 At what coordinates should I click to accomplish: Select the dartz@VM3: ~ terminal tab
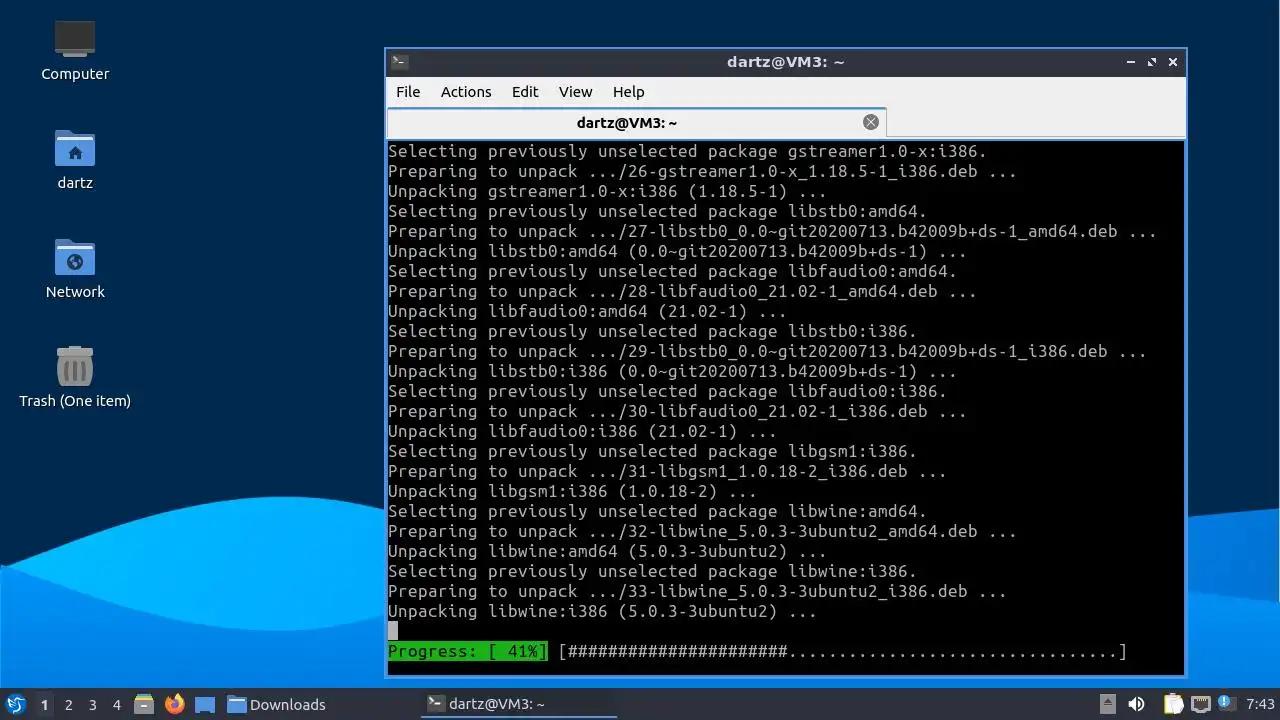point(636,122)
